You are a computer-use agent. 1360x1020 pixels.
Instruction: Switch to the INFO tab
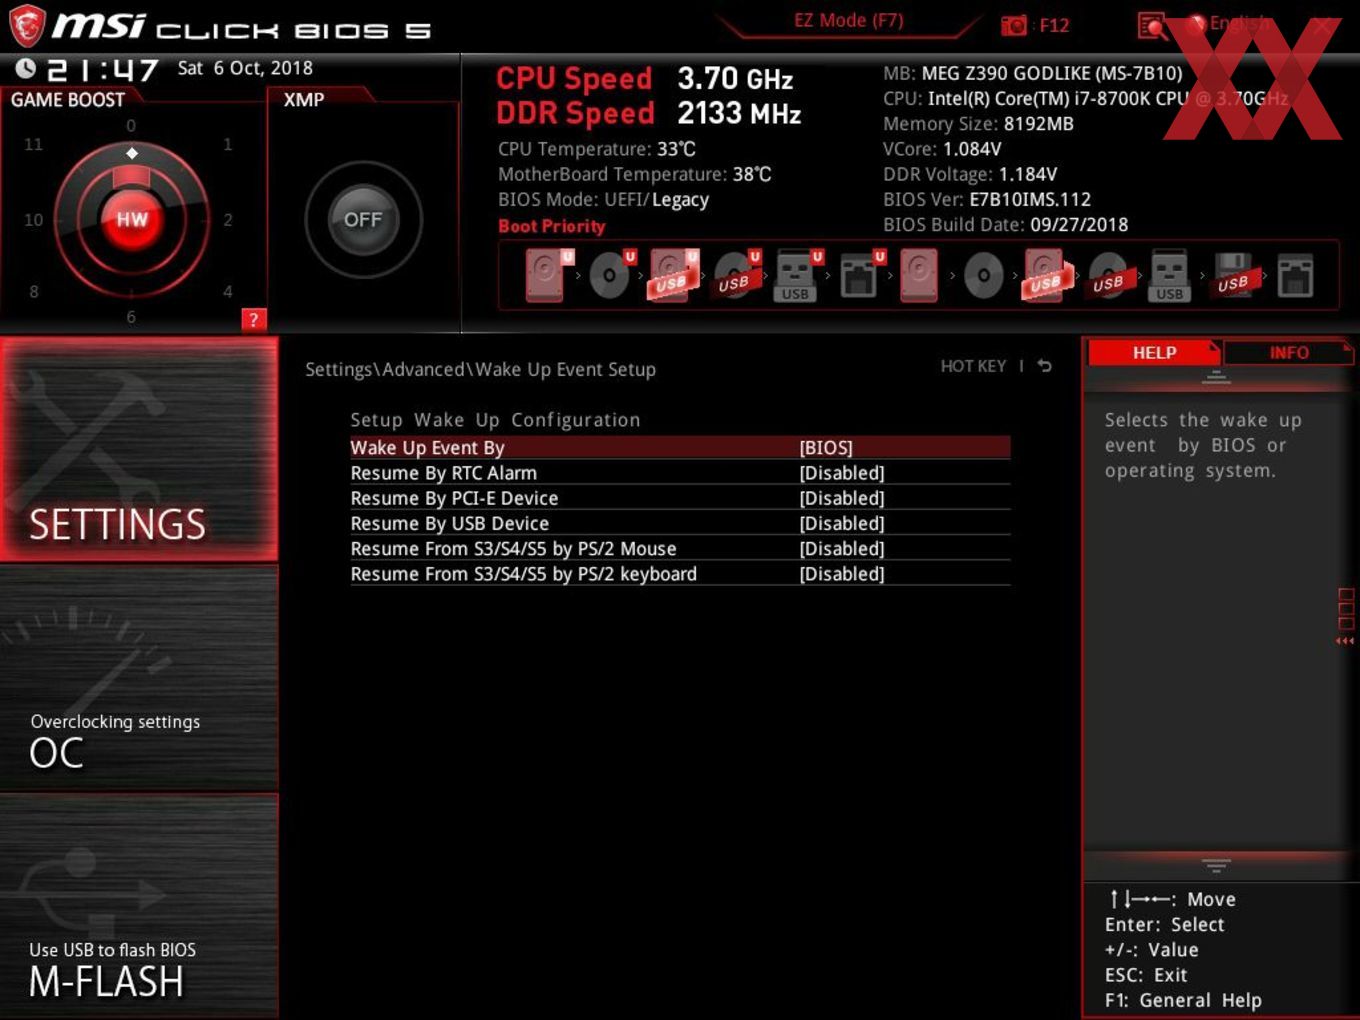(x=1288, y=352)
